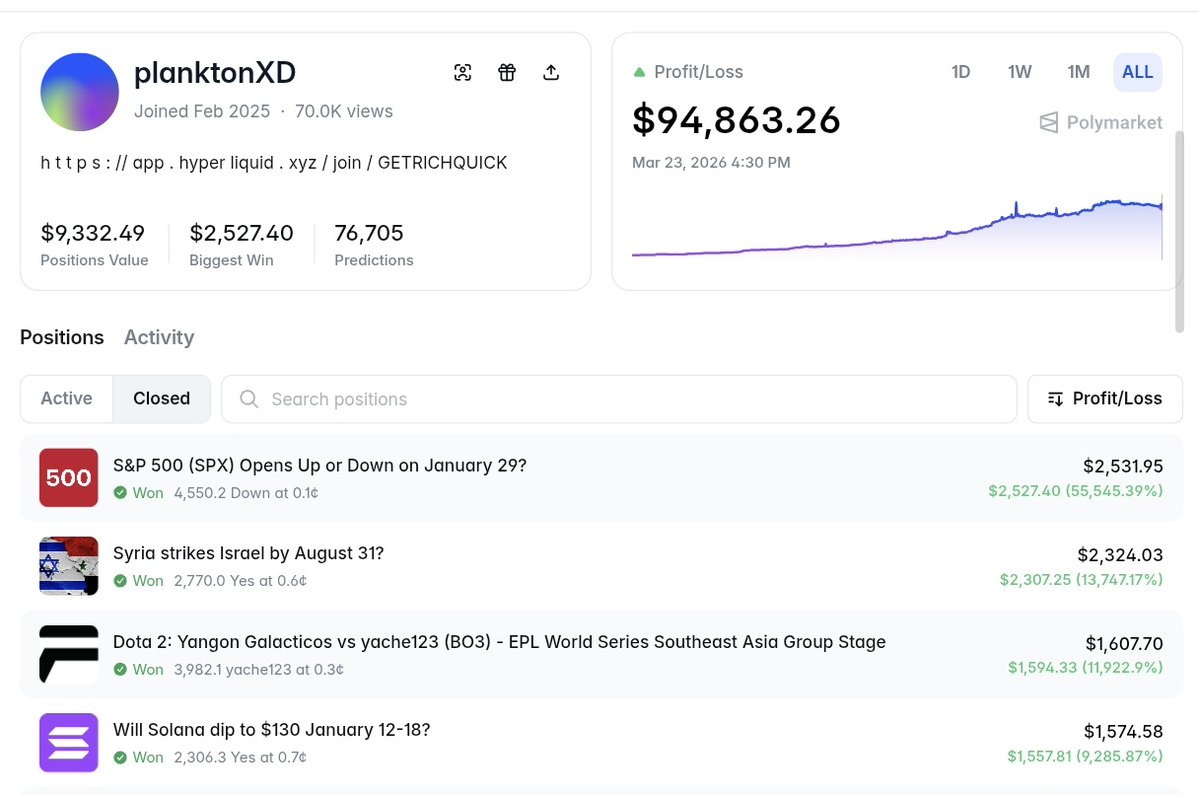This screenshot has width=1199, height=795.
Task: Click the green up-triangle beside Profit/Loss
Action: (639, 73)
